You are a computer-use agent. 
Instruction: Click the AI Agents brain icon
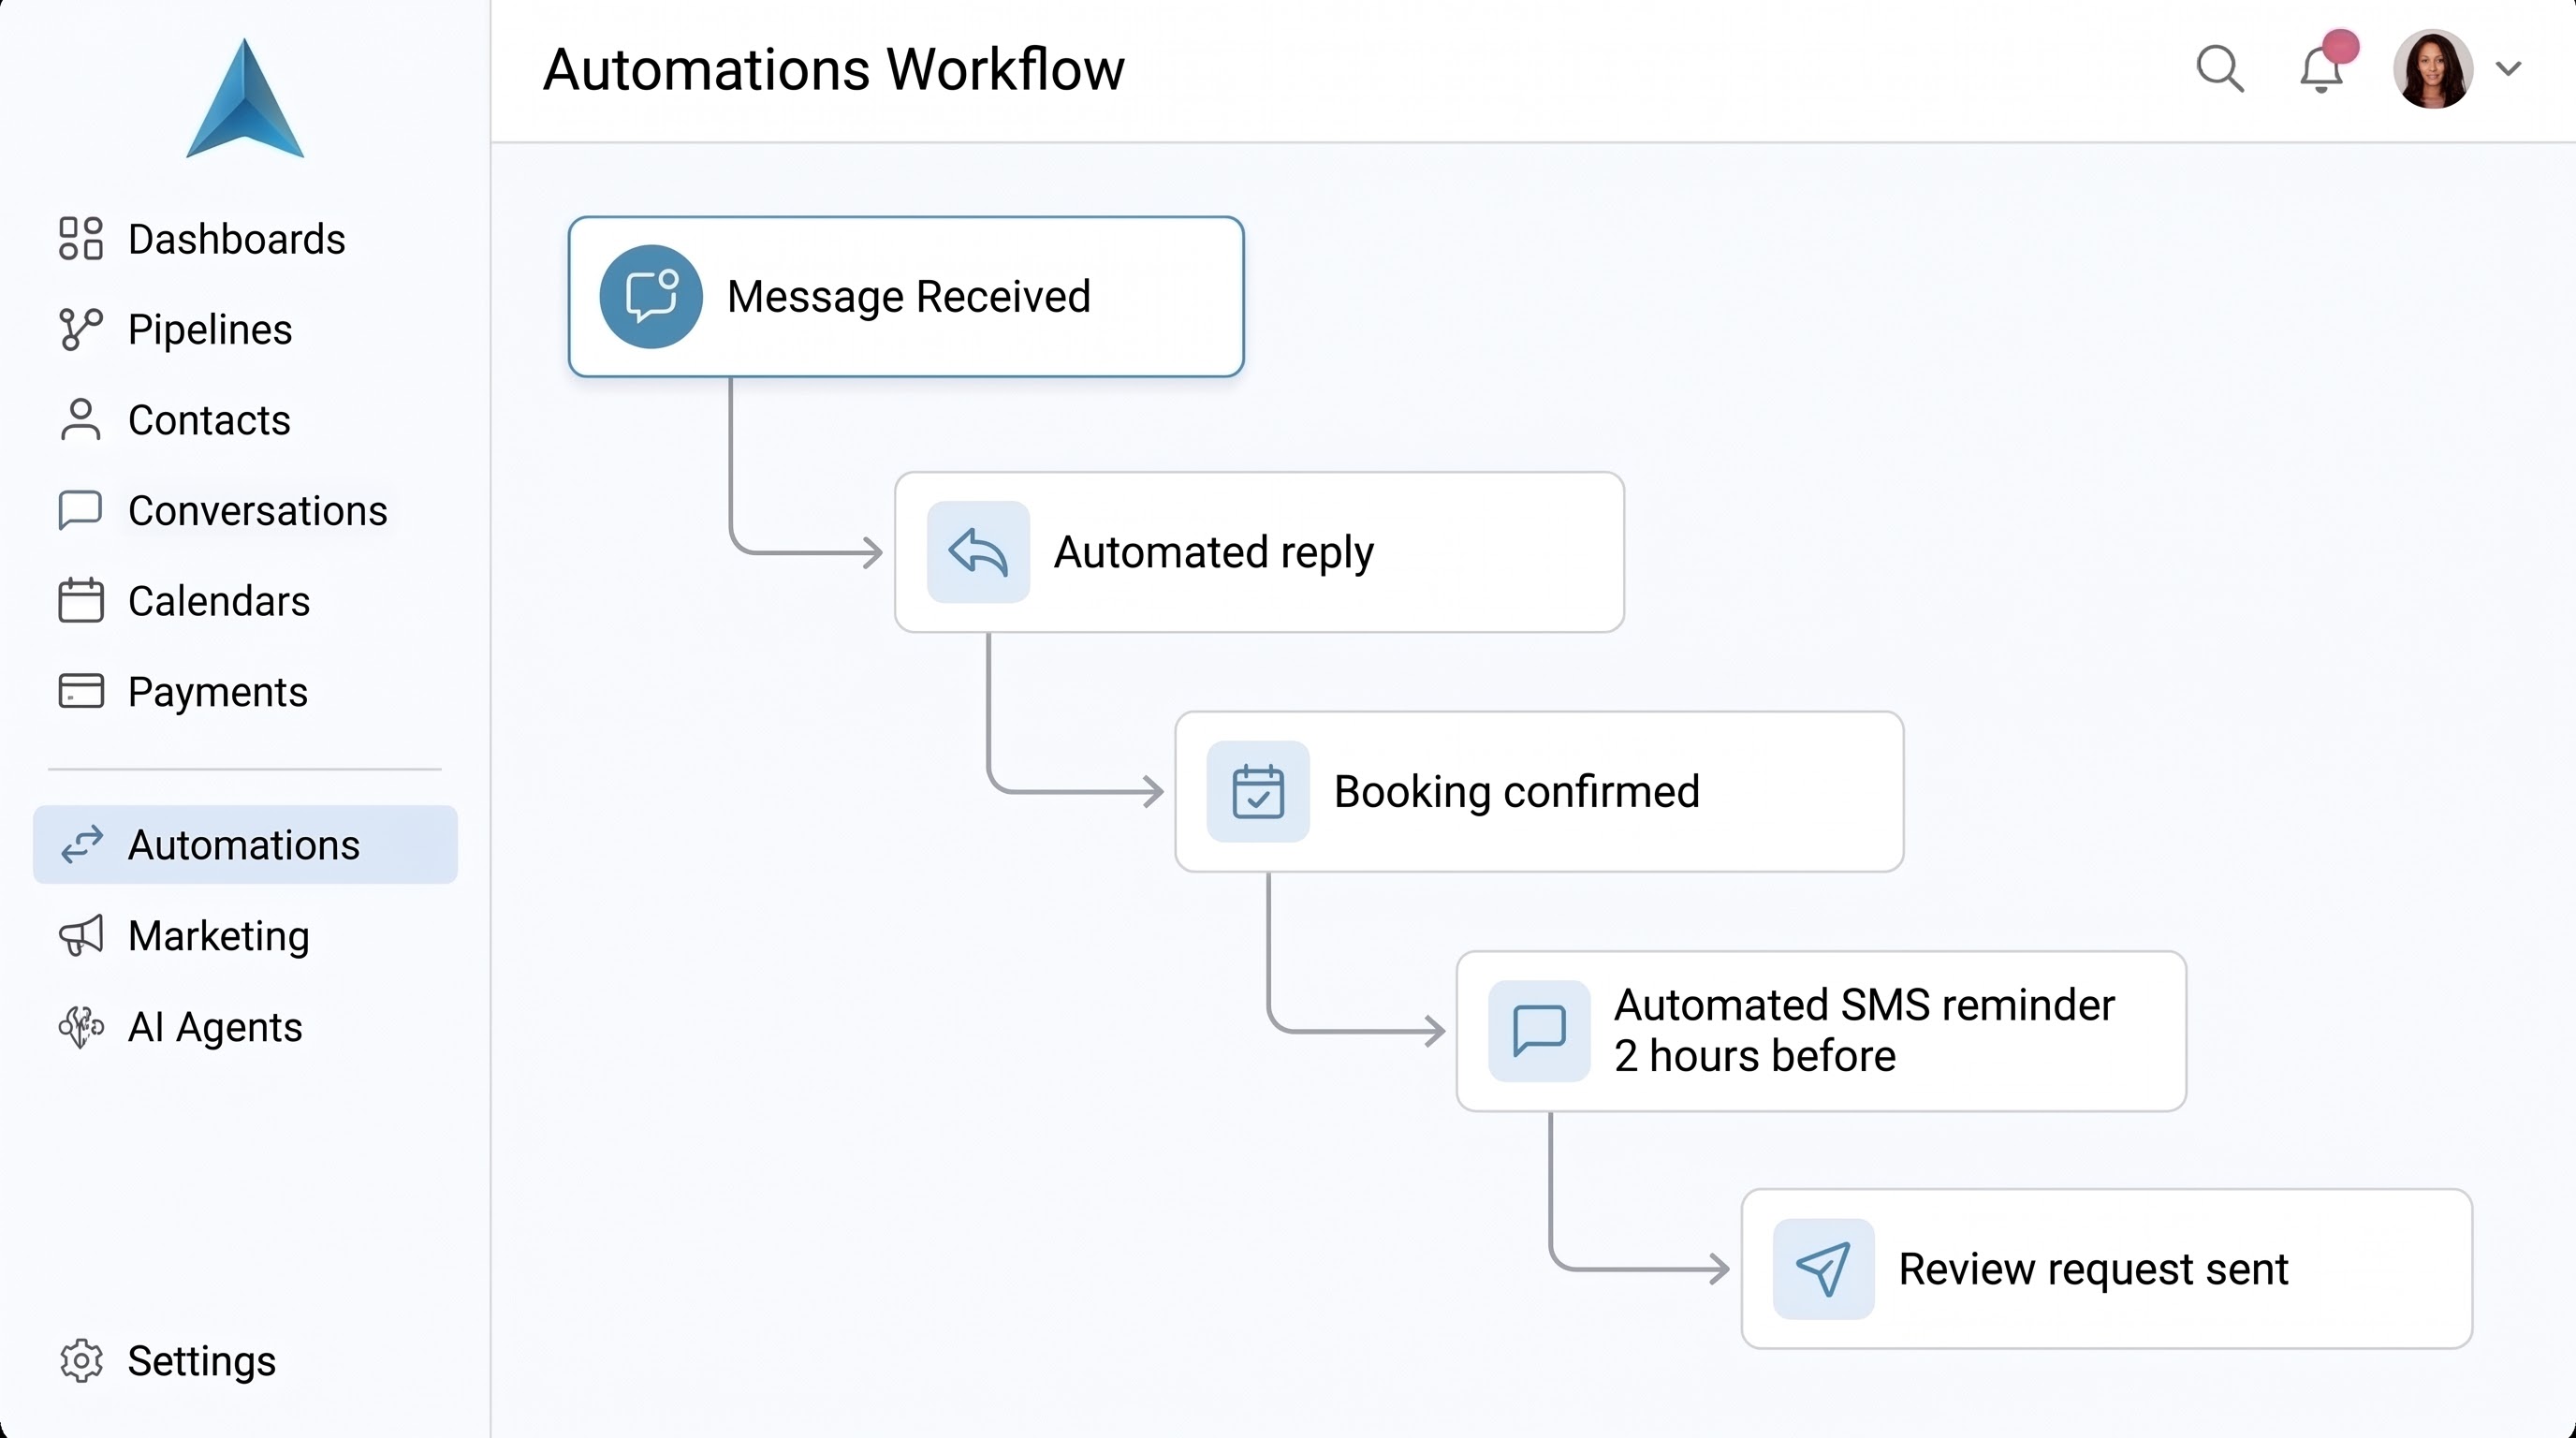pyautogui.click(x=81, y=1027)
